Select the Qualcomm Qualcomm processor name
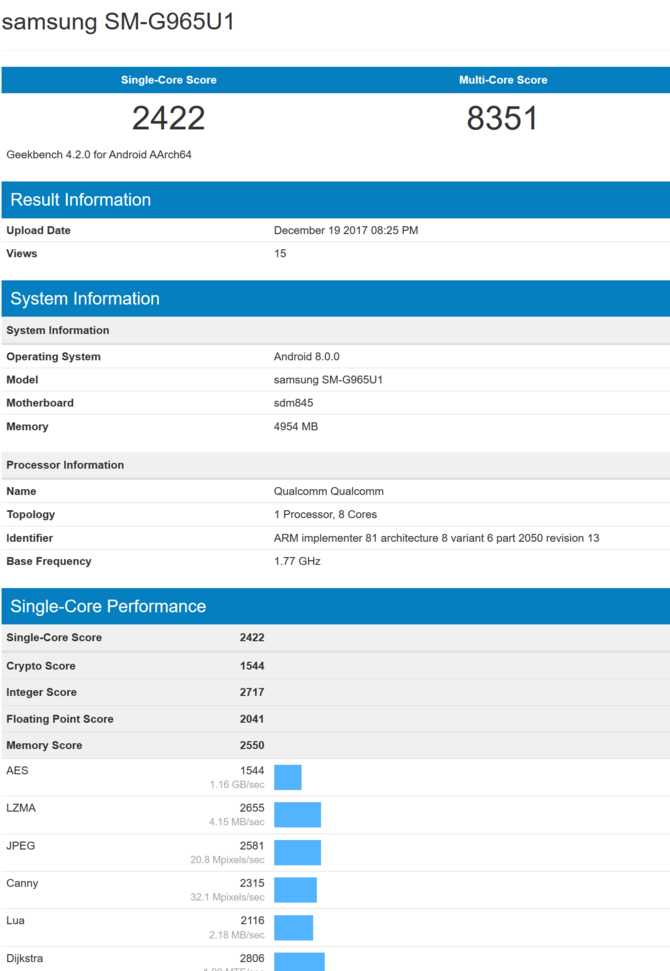670x971 pixels. pyautogui.click(x=329, y=491)
